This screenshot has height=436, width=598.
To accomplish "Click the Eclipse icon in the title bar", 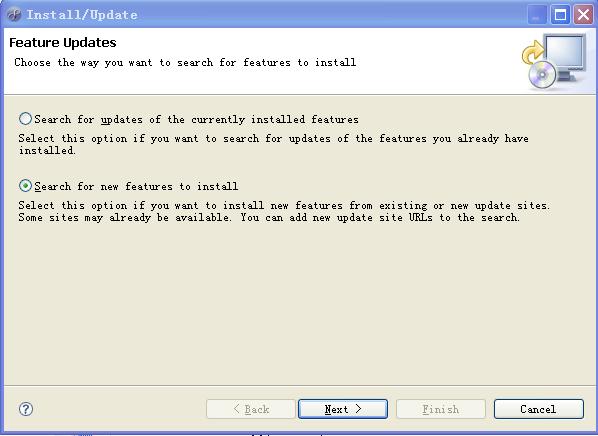I will tap(14, 14).
